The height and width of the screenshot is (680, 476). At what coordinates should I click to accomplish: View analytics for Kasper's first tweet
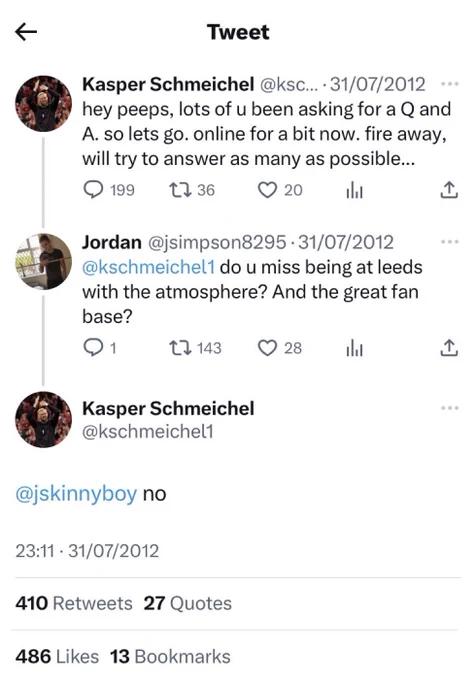(354, 190)
